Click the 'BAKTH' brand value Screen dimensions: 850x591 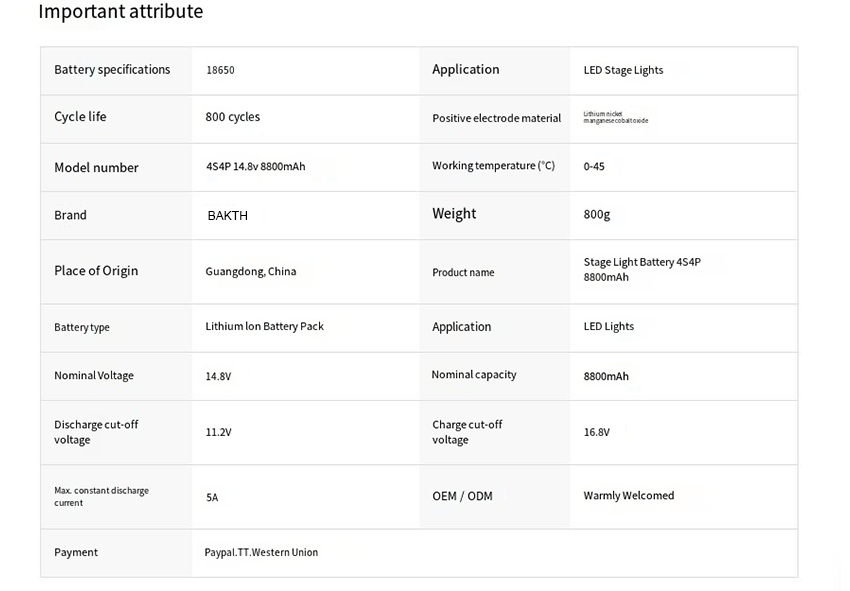227,216
